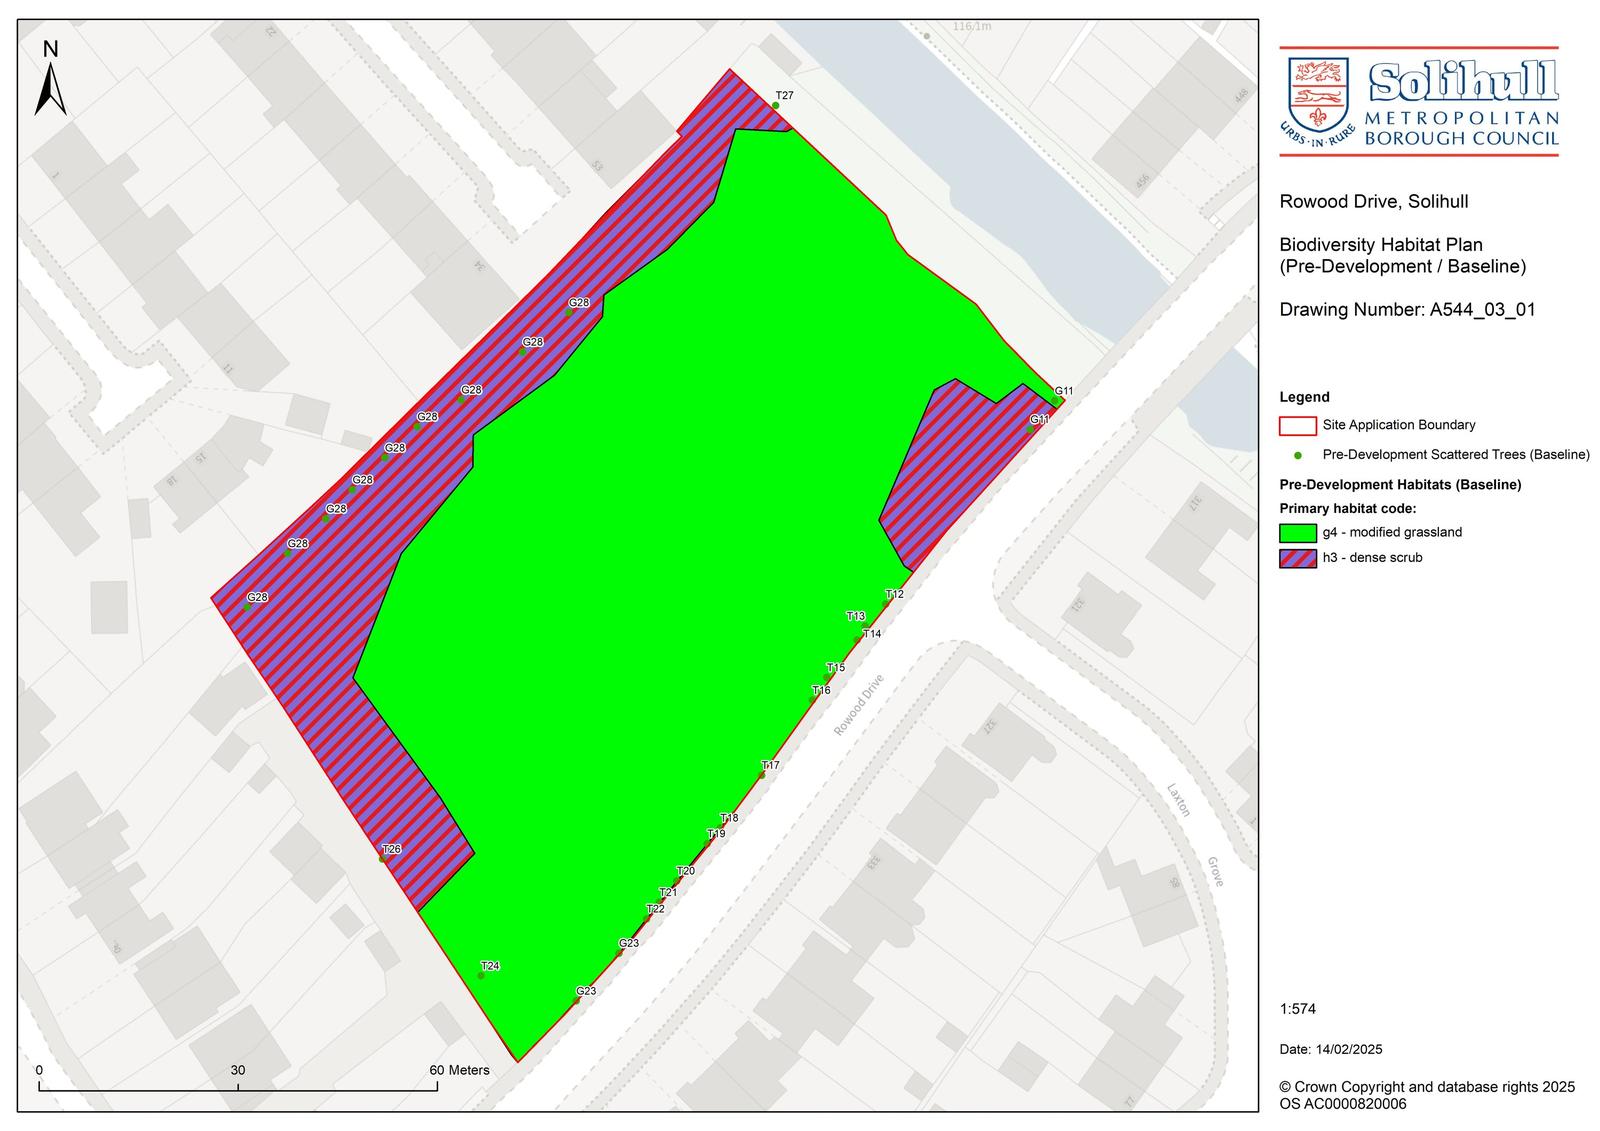Click the Site Application Boundary legend box
Viewport: 1600px width, 1131px height.
click(1298, 425)
